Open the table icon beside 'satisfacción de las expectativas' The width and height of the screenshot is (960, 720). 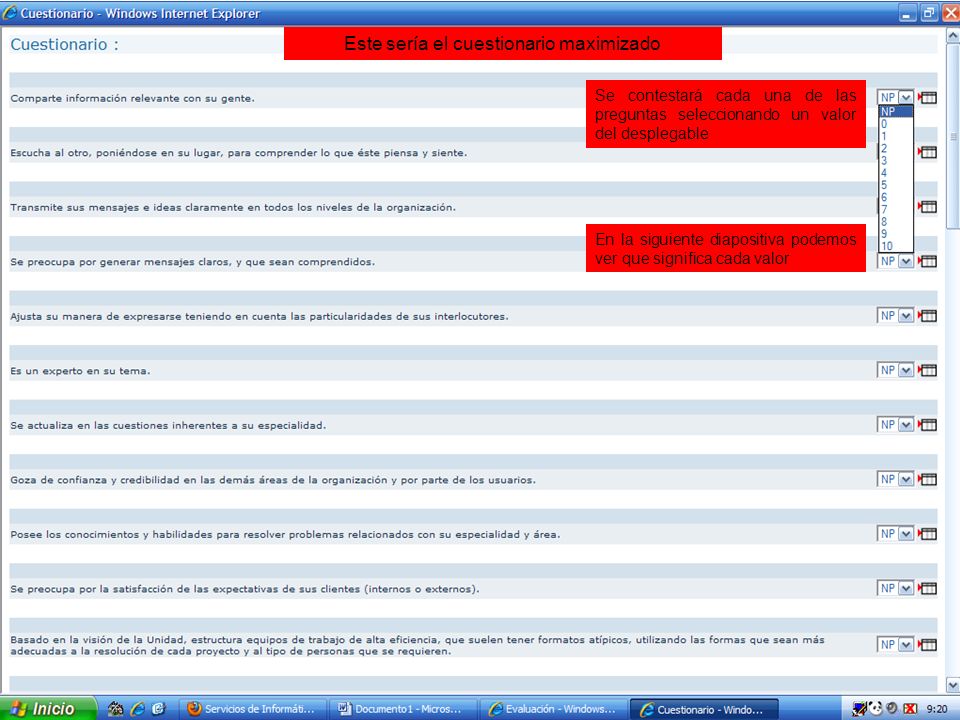[928, 588]
